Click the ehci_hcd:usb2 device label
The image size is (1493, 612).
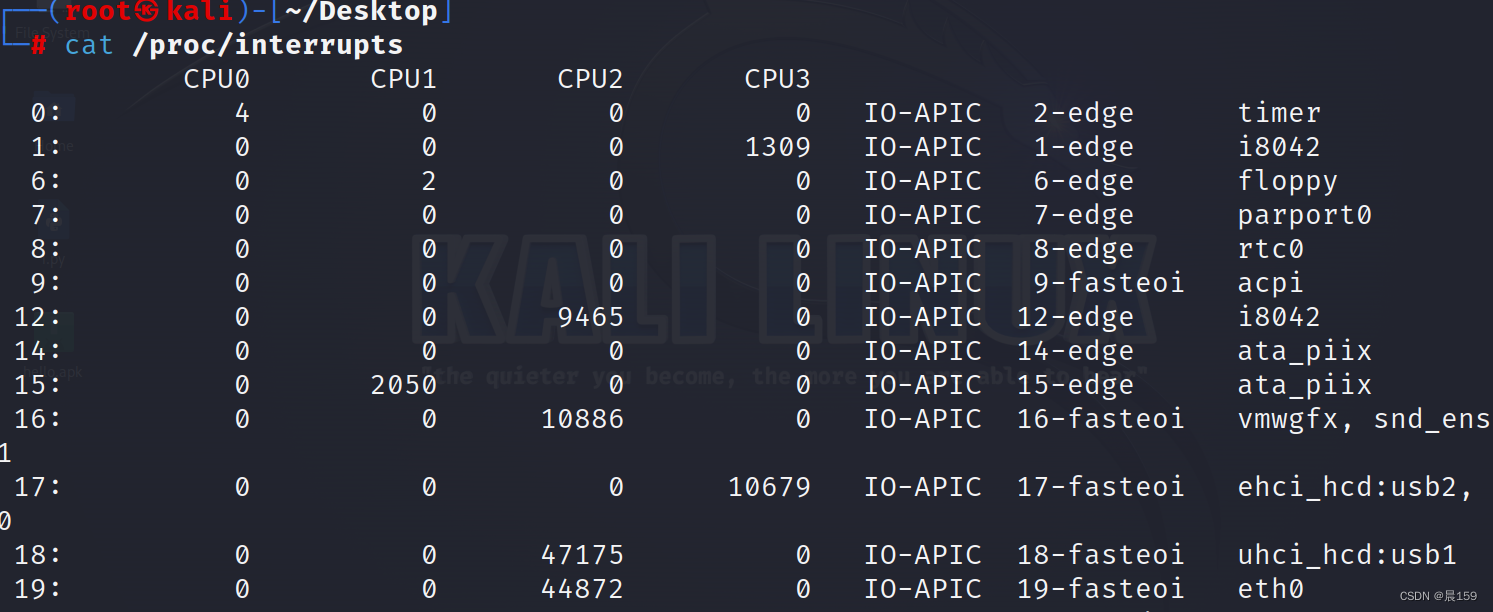point(1355,487)
